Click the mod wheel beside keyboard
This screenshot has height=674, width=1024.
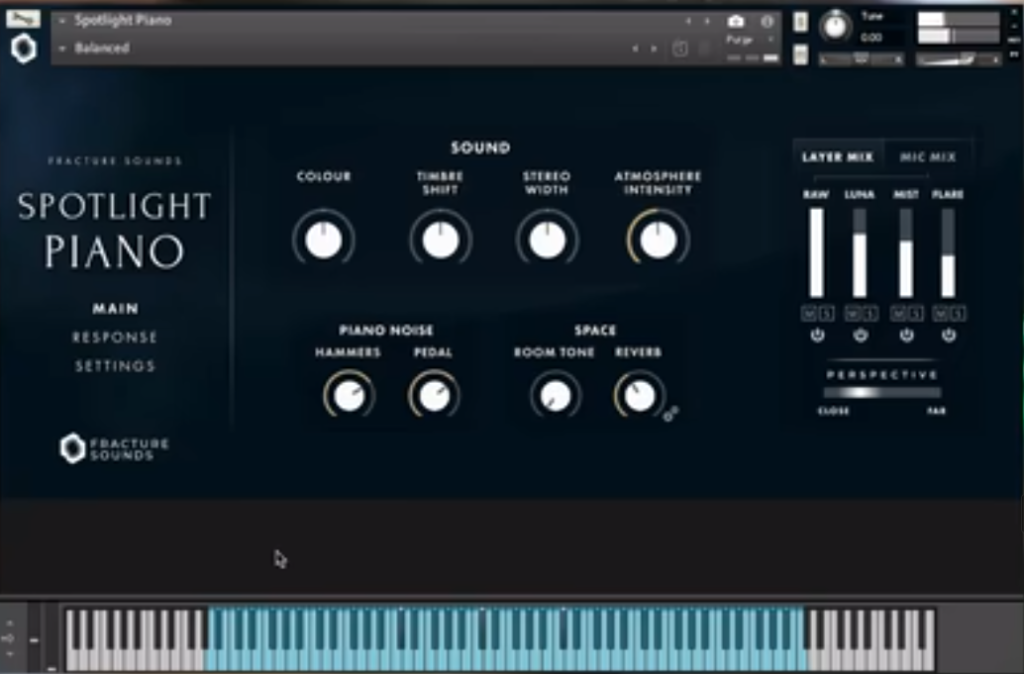(x=51, y=639)
